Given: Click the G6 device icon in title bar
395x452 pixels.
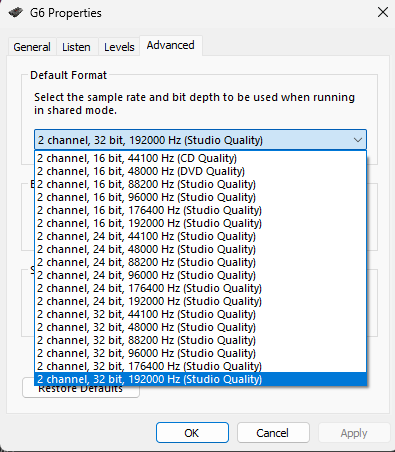Looking at the screenshot, I should (15, 13).
